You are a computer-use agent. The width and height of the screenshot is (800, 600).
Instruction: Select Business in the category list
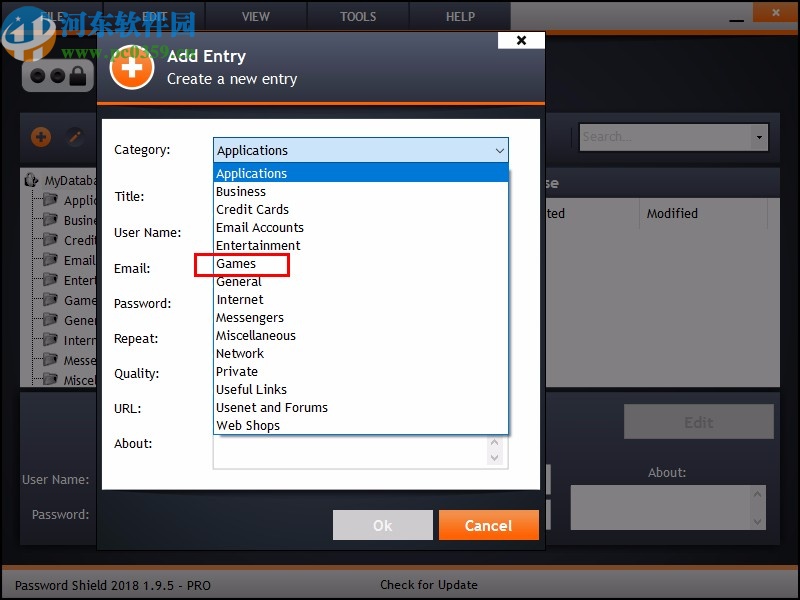(361, 191)
